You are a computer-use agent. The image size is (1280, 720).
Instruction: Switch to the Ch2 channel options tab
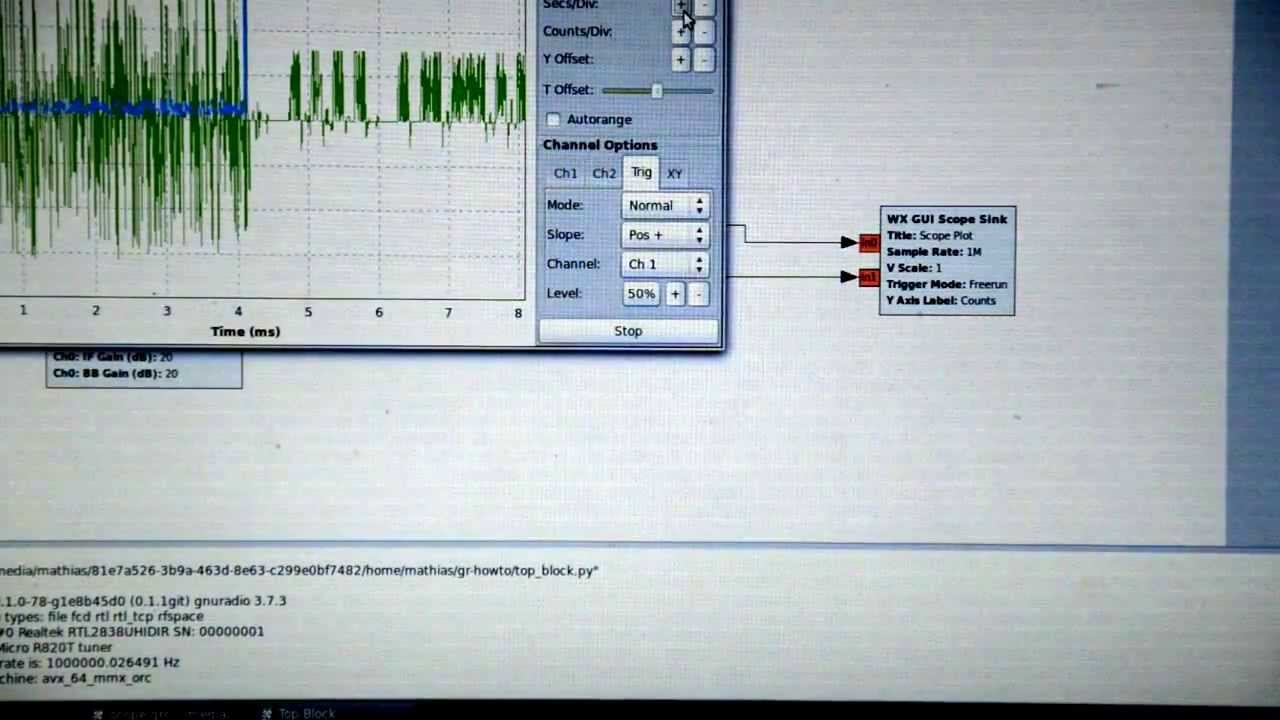coord(603,173)
